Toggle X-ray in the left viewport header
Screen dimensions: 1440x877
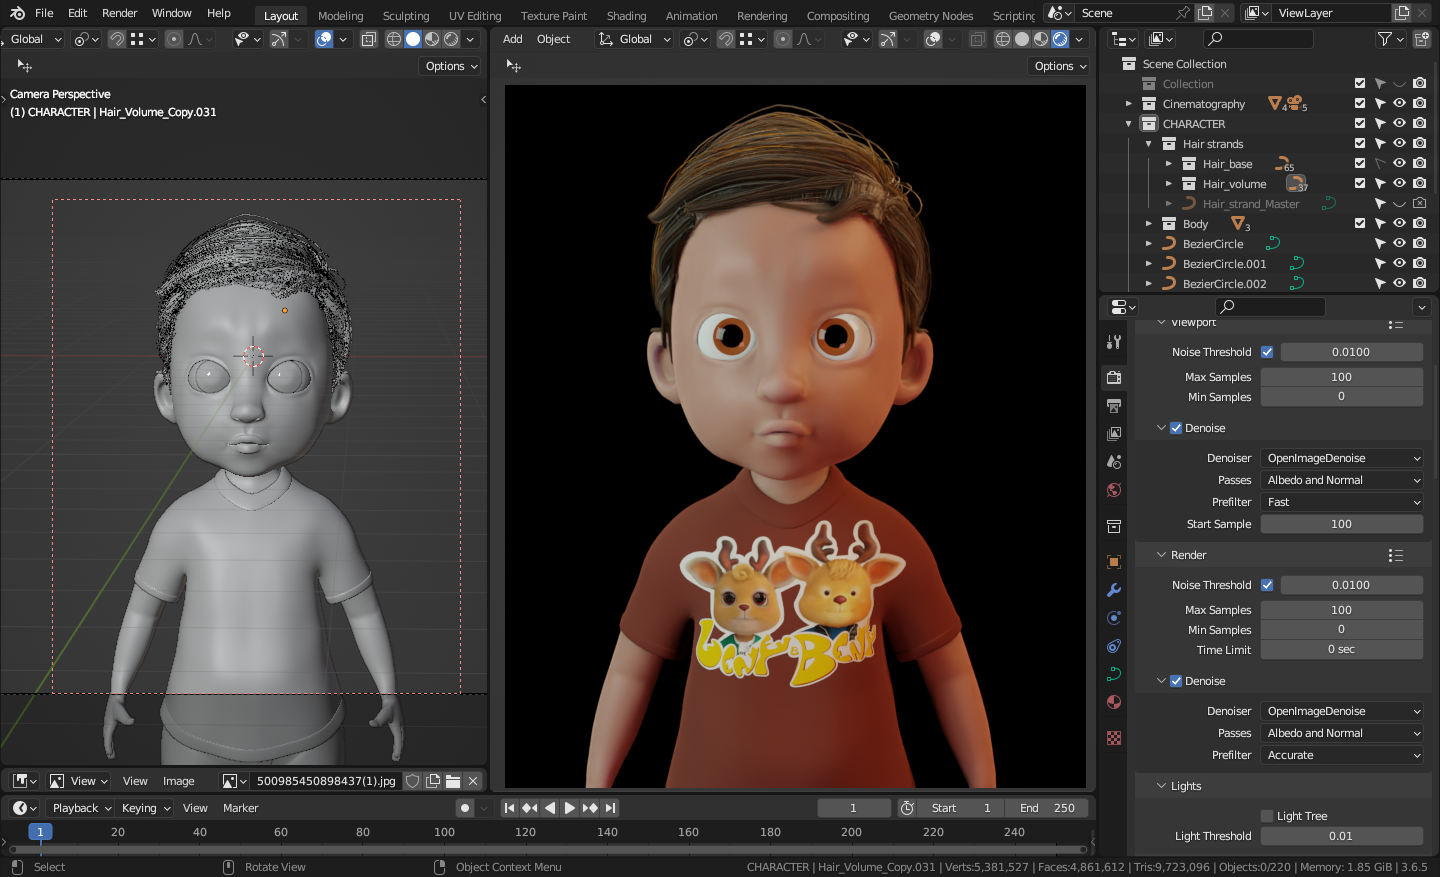(x=368, y=39)
